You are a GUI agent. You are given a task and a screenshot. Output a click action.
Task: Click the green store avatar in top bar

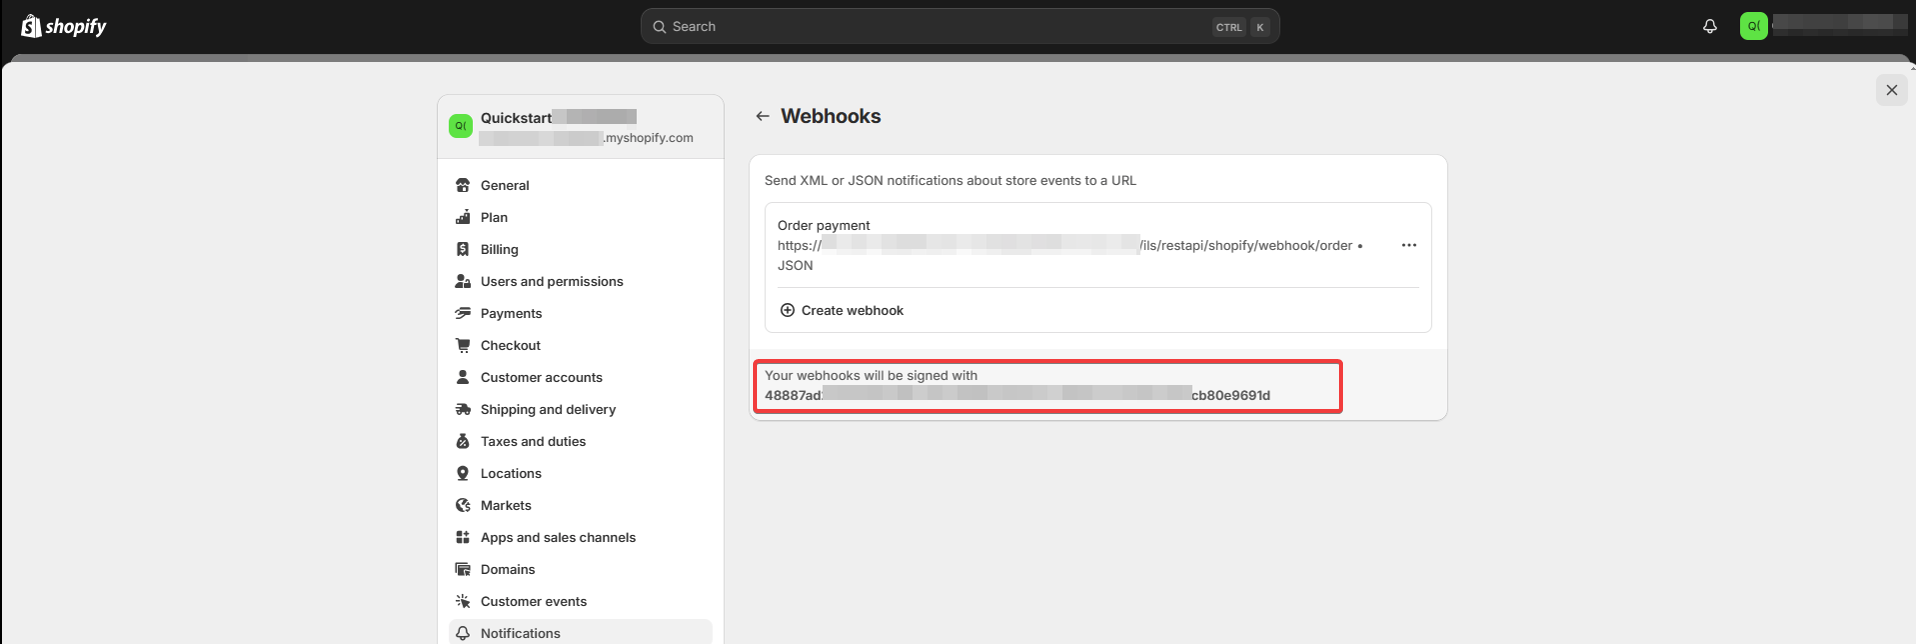point(1753,26)
